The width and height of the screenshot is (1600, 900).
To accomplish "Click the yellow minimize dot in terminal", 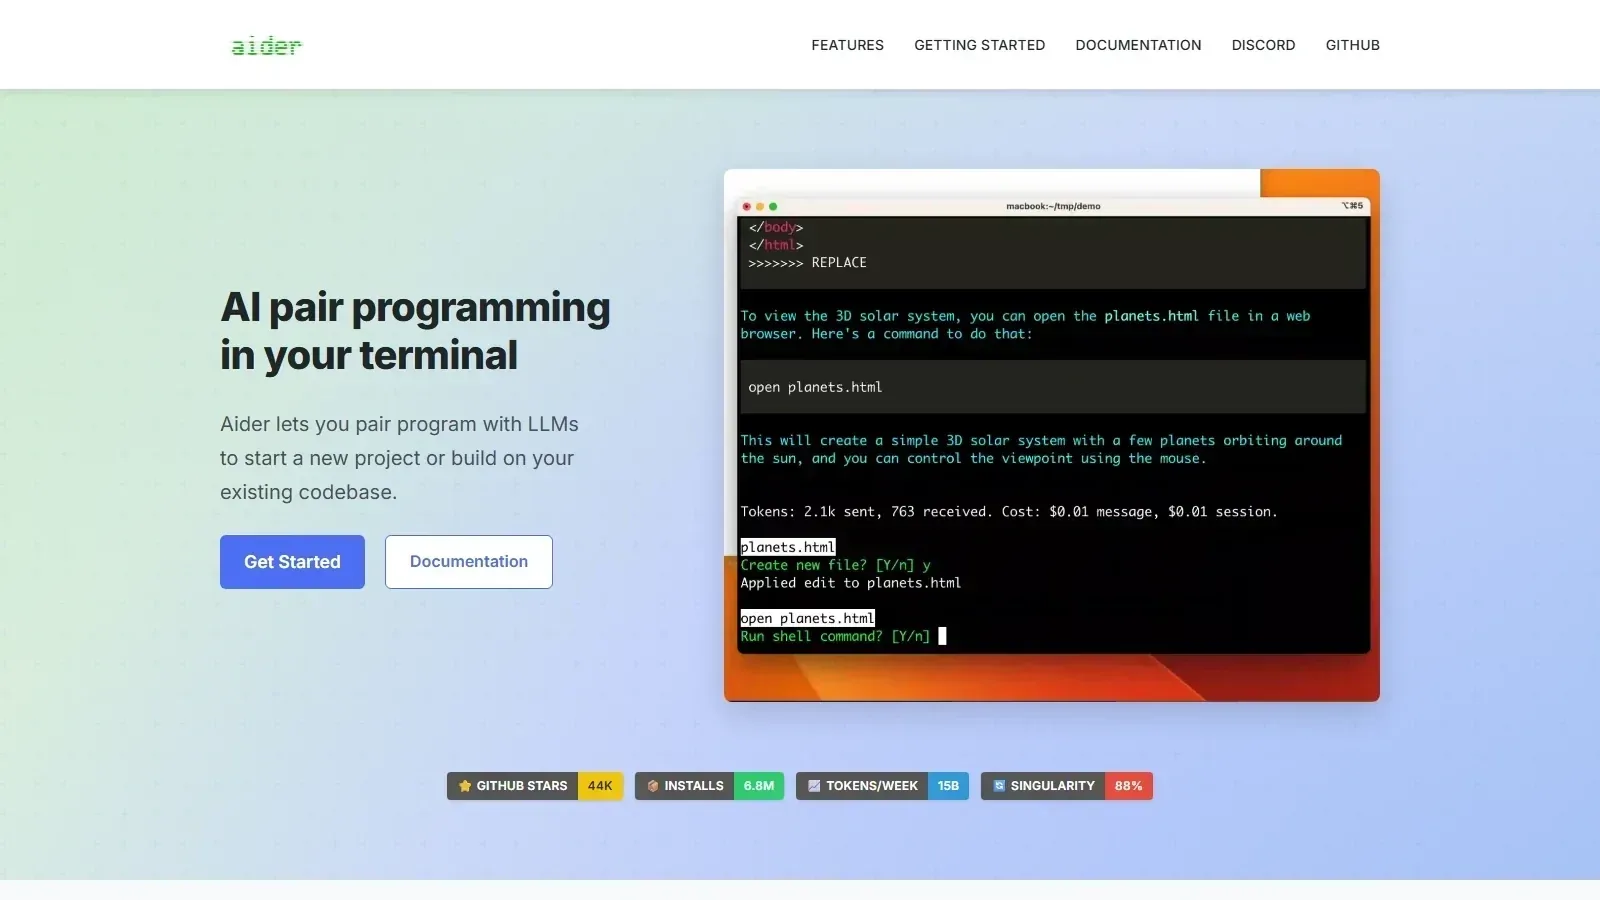I will (760, 206).
